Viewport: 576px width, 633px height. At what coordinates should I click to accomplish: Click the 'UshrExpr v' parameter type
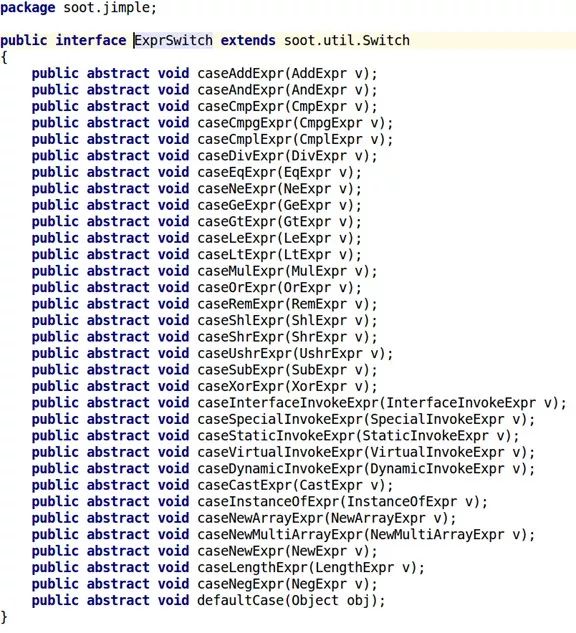[x=341, y=354]
